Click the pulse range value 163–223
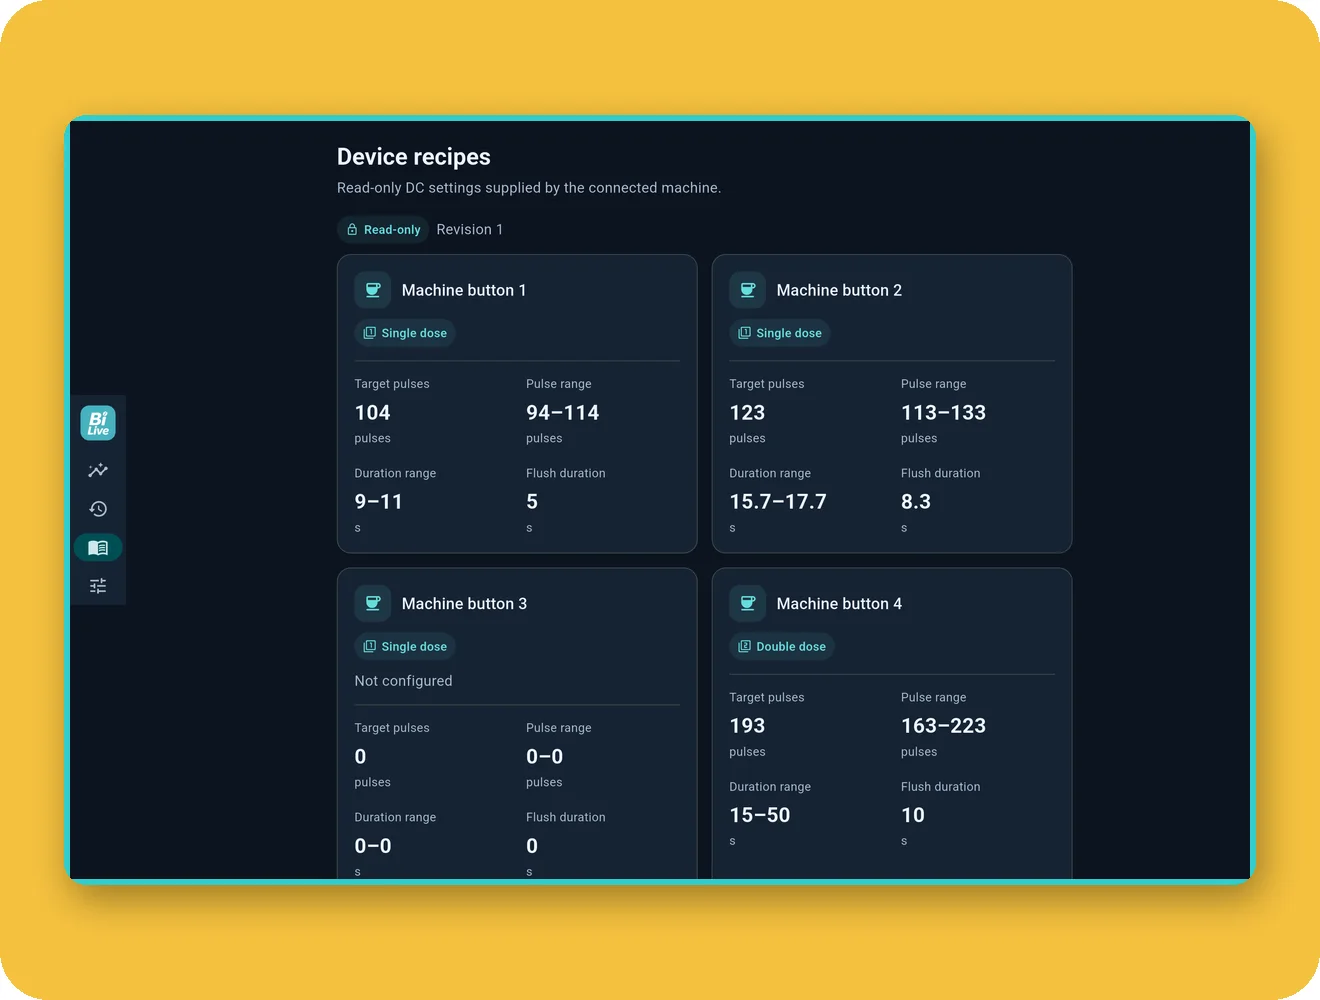1320x1000 pixels. coord(943,726)
